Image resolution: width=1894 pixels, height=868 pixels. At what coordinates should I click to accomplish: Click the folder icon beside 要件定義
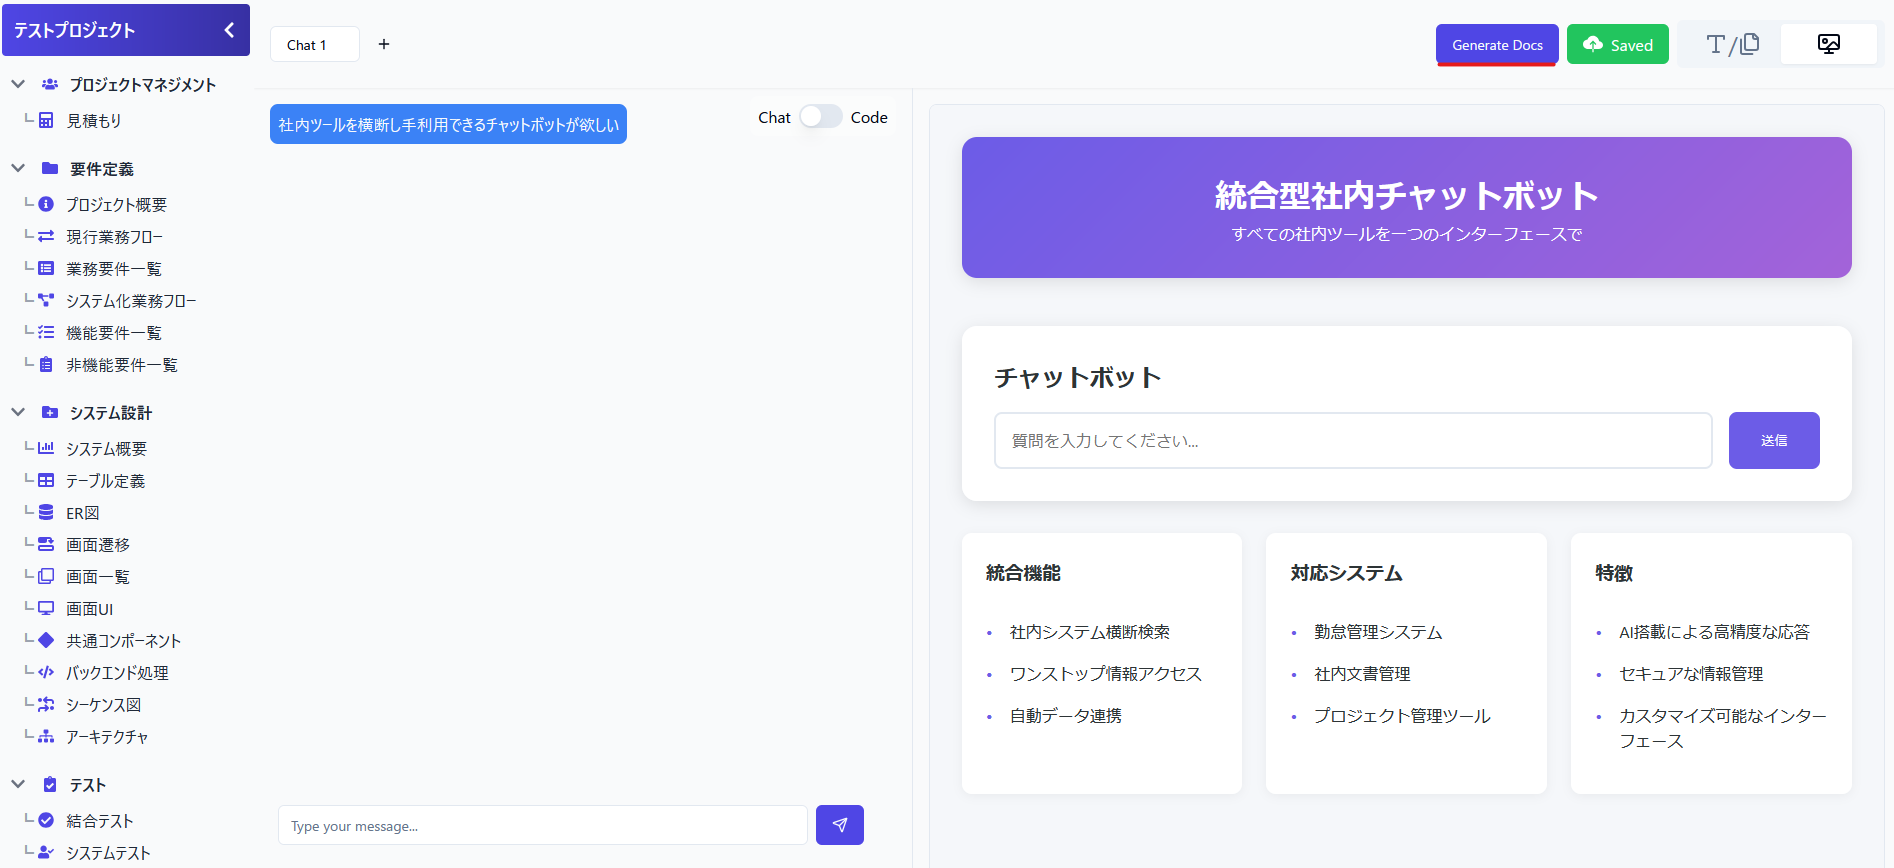coord(50,168)
